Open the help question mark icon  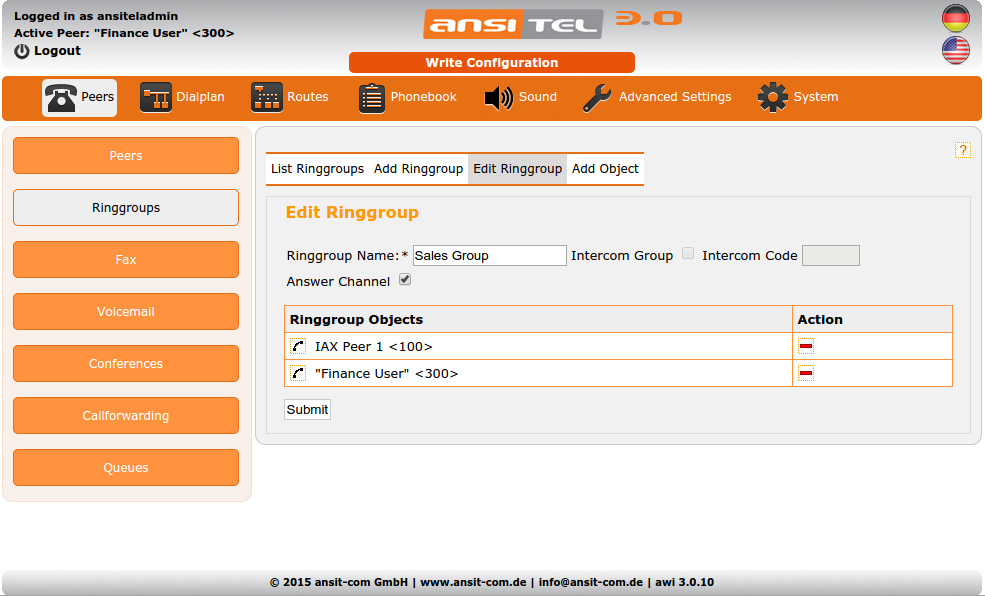(x=963, y=150)
